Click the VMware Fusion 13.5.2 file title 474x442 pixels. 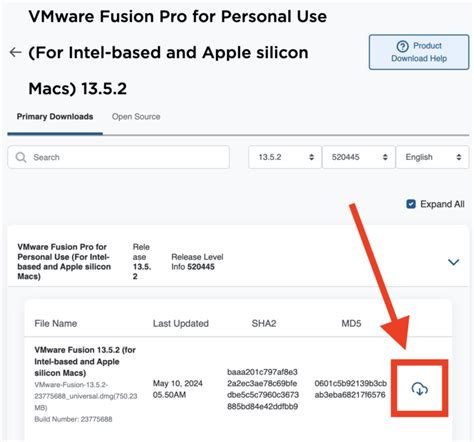[x=85, y=361]
